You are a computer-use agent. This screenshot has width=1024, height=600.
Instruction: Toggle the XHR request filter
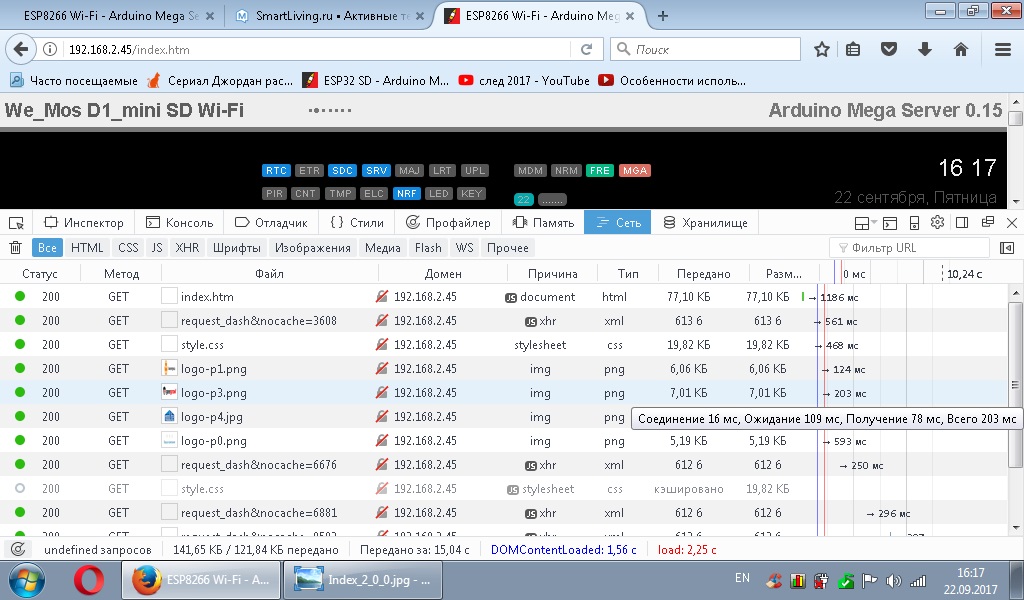pos(187,248)
